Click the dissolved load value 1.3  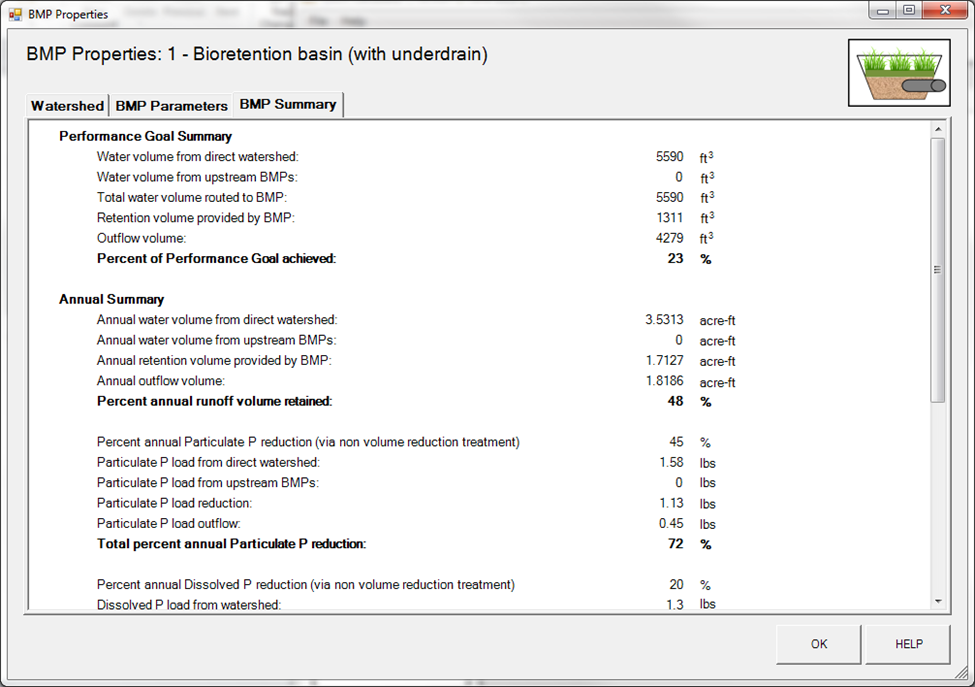675,604
